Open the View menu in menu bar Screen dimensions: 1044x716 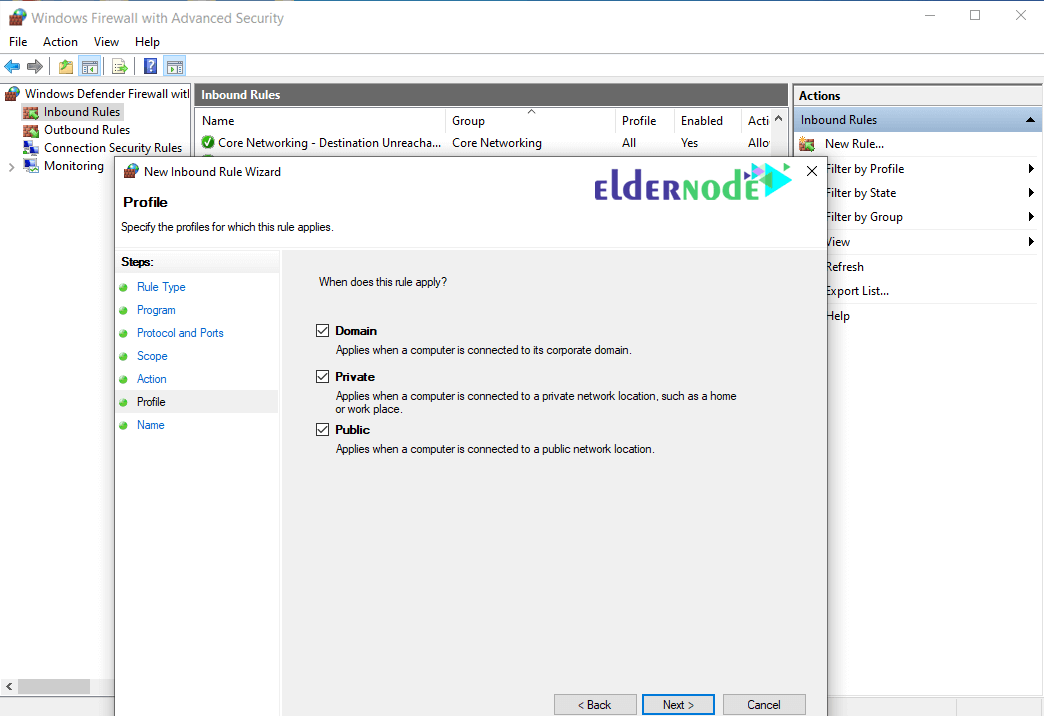[106, 42]
